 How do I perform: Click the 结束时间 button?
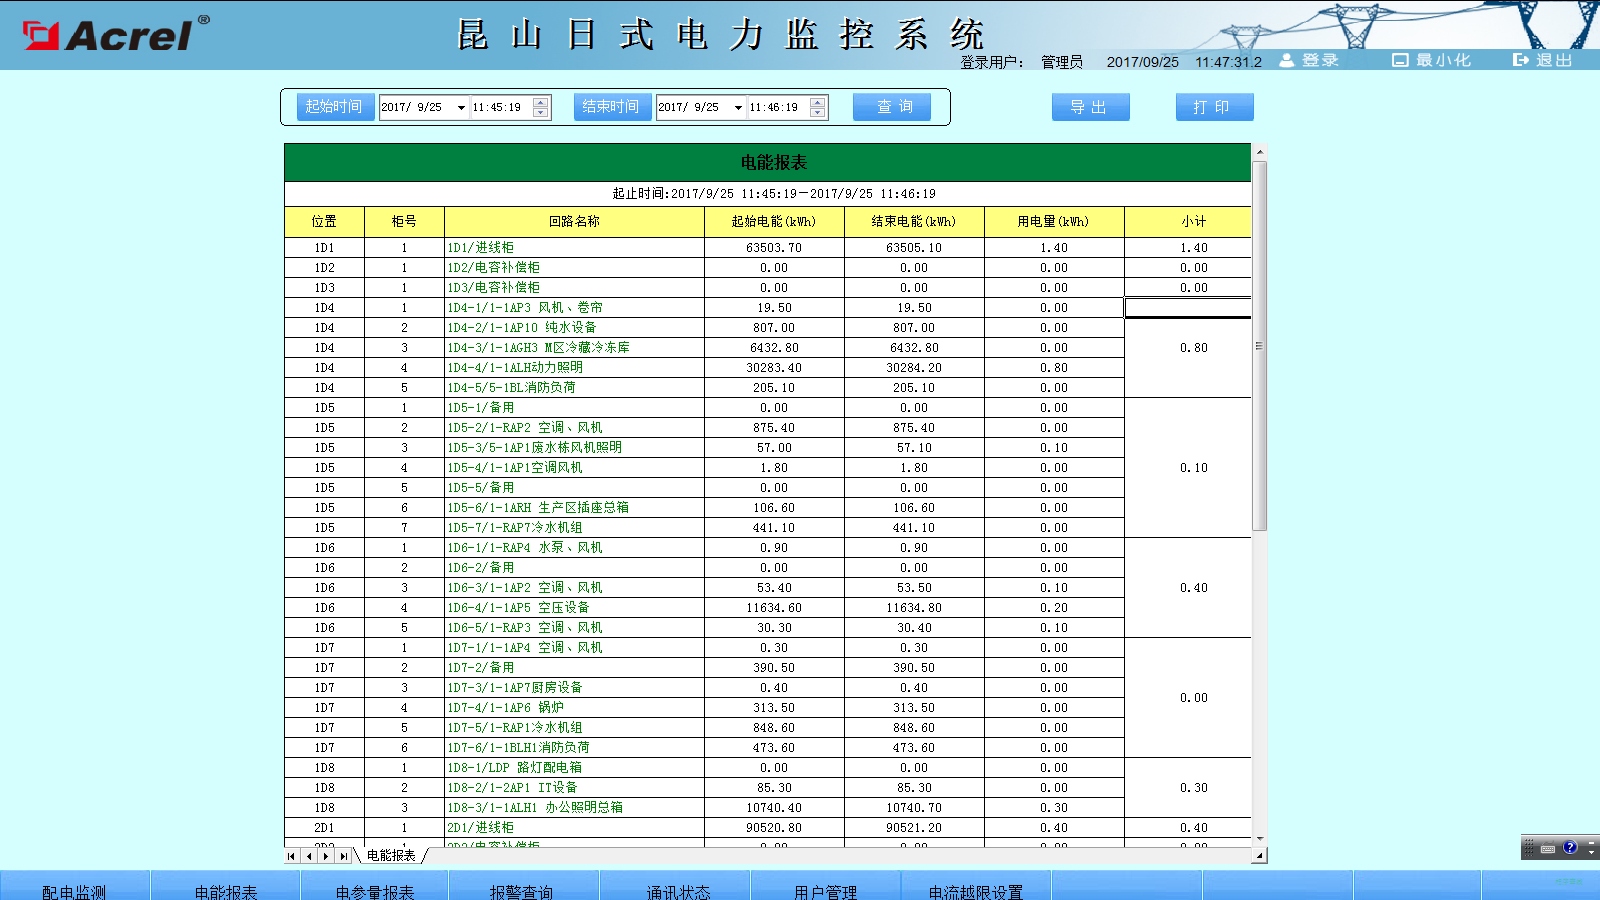pyautogui.click(x=612, y=107)
